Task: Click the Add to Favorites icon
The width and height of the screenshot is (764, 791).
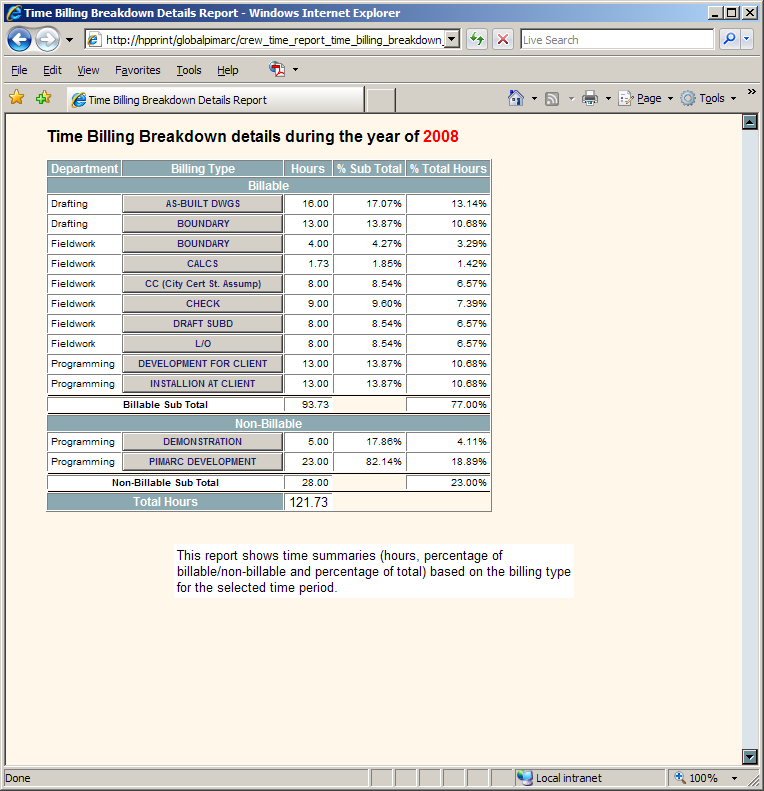Action: coord(43,97)
